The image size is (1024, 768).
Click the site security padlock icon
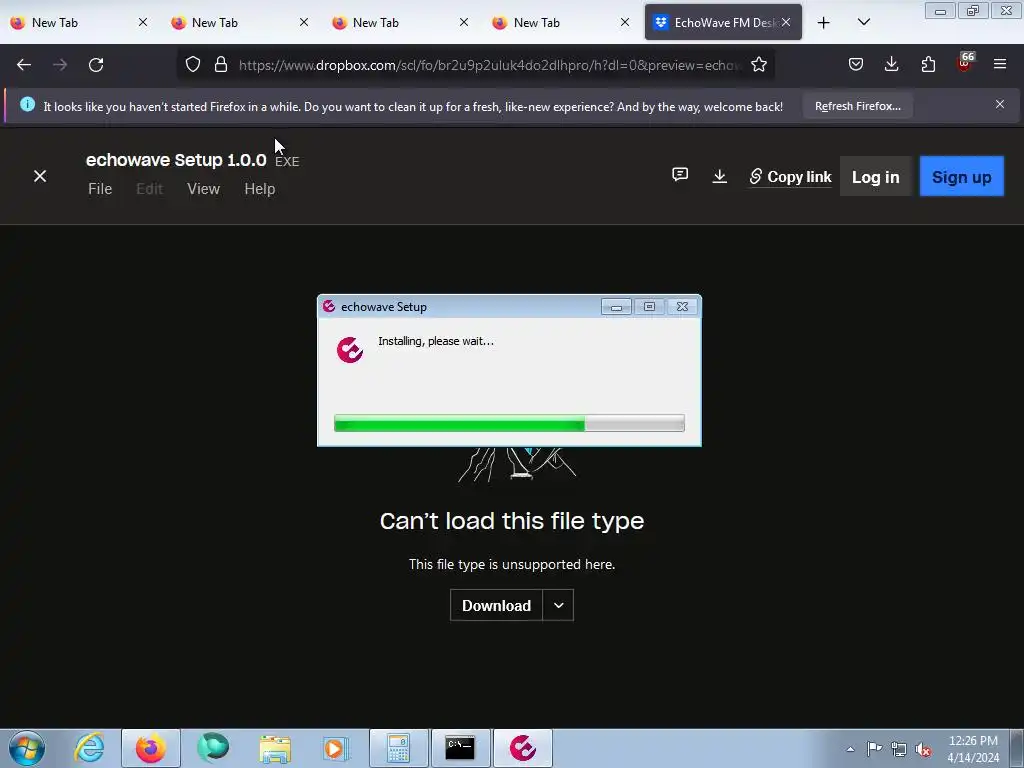pyautogui.click(x=221, y=65)
